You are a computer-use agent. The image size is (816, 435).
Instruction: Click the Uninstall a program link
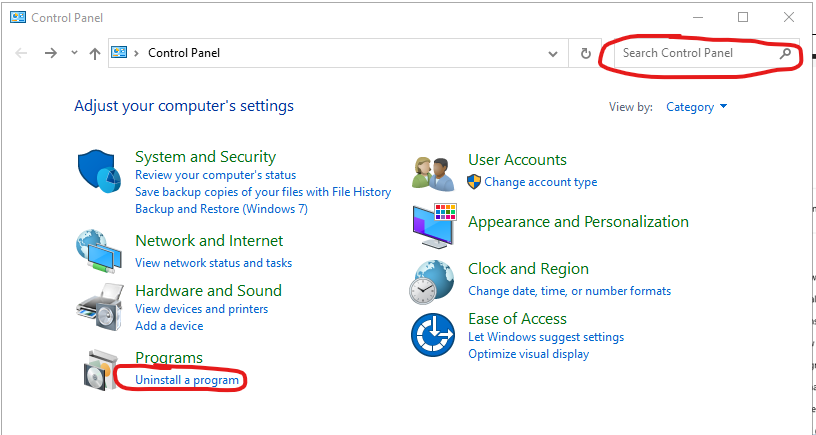click(187, 380)
